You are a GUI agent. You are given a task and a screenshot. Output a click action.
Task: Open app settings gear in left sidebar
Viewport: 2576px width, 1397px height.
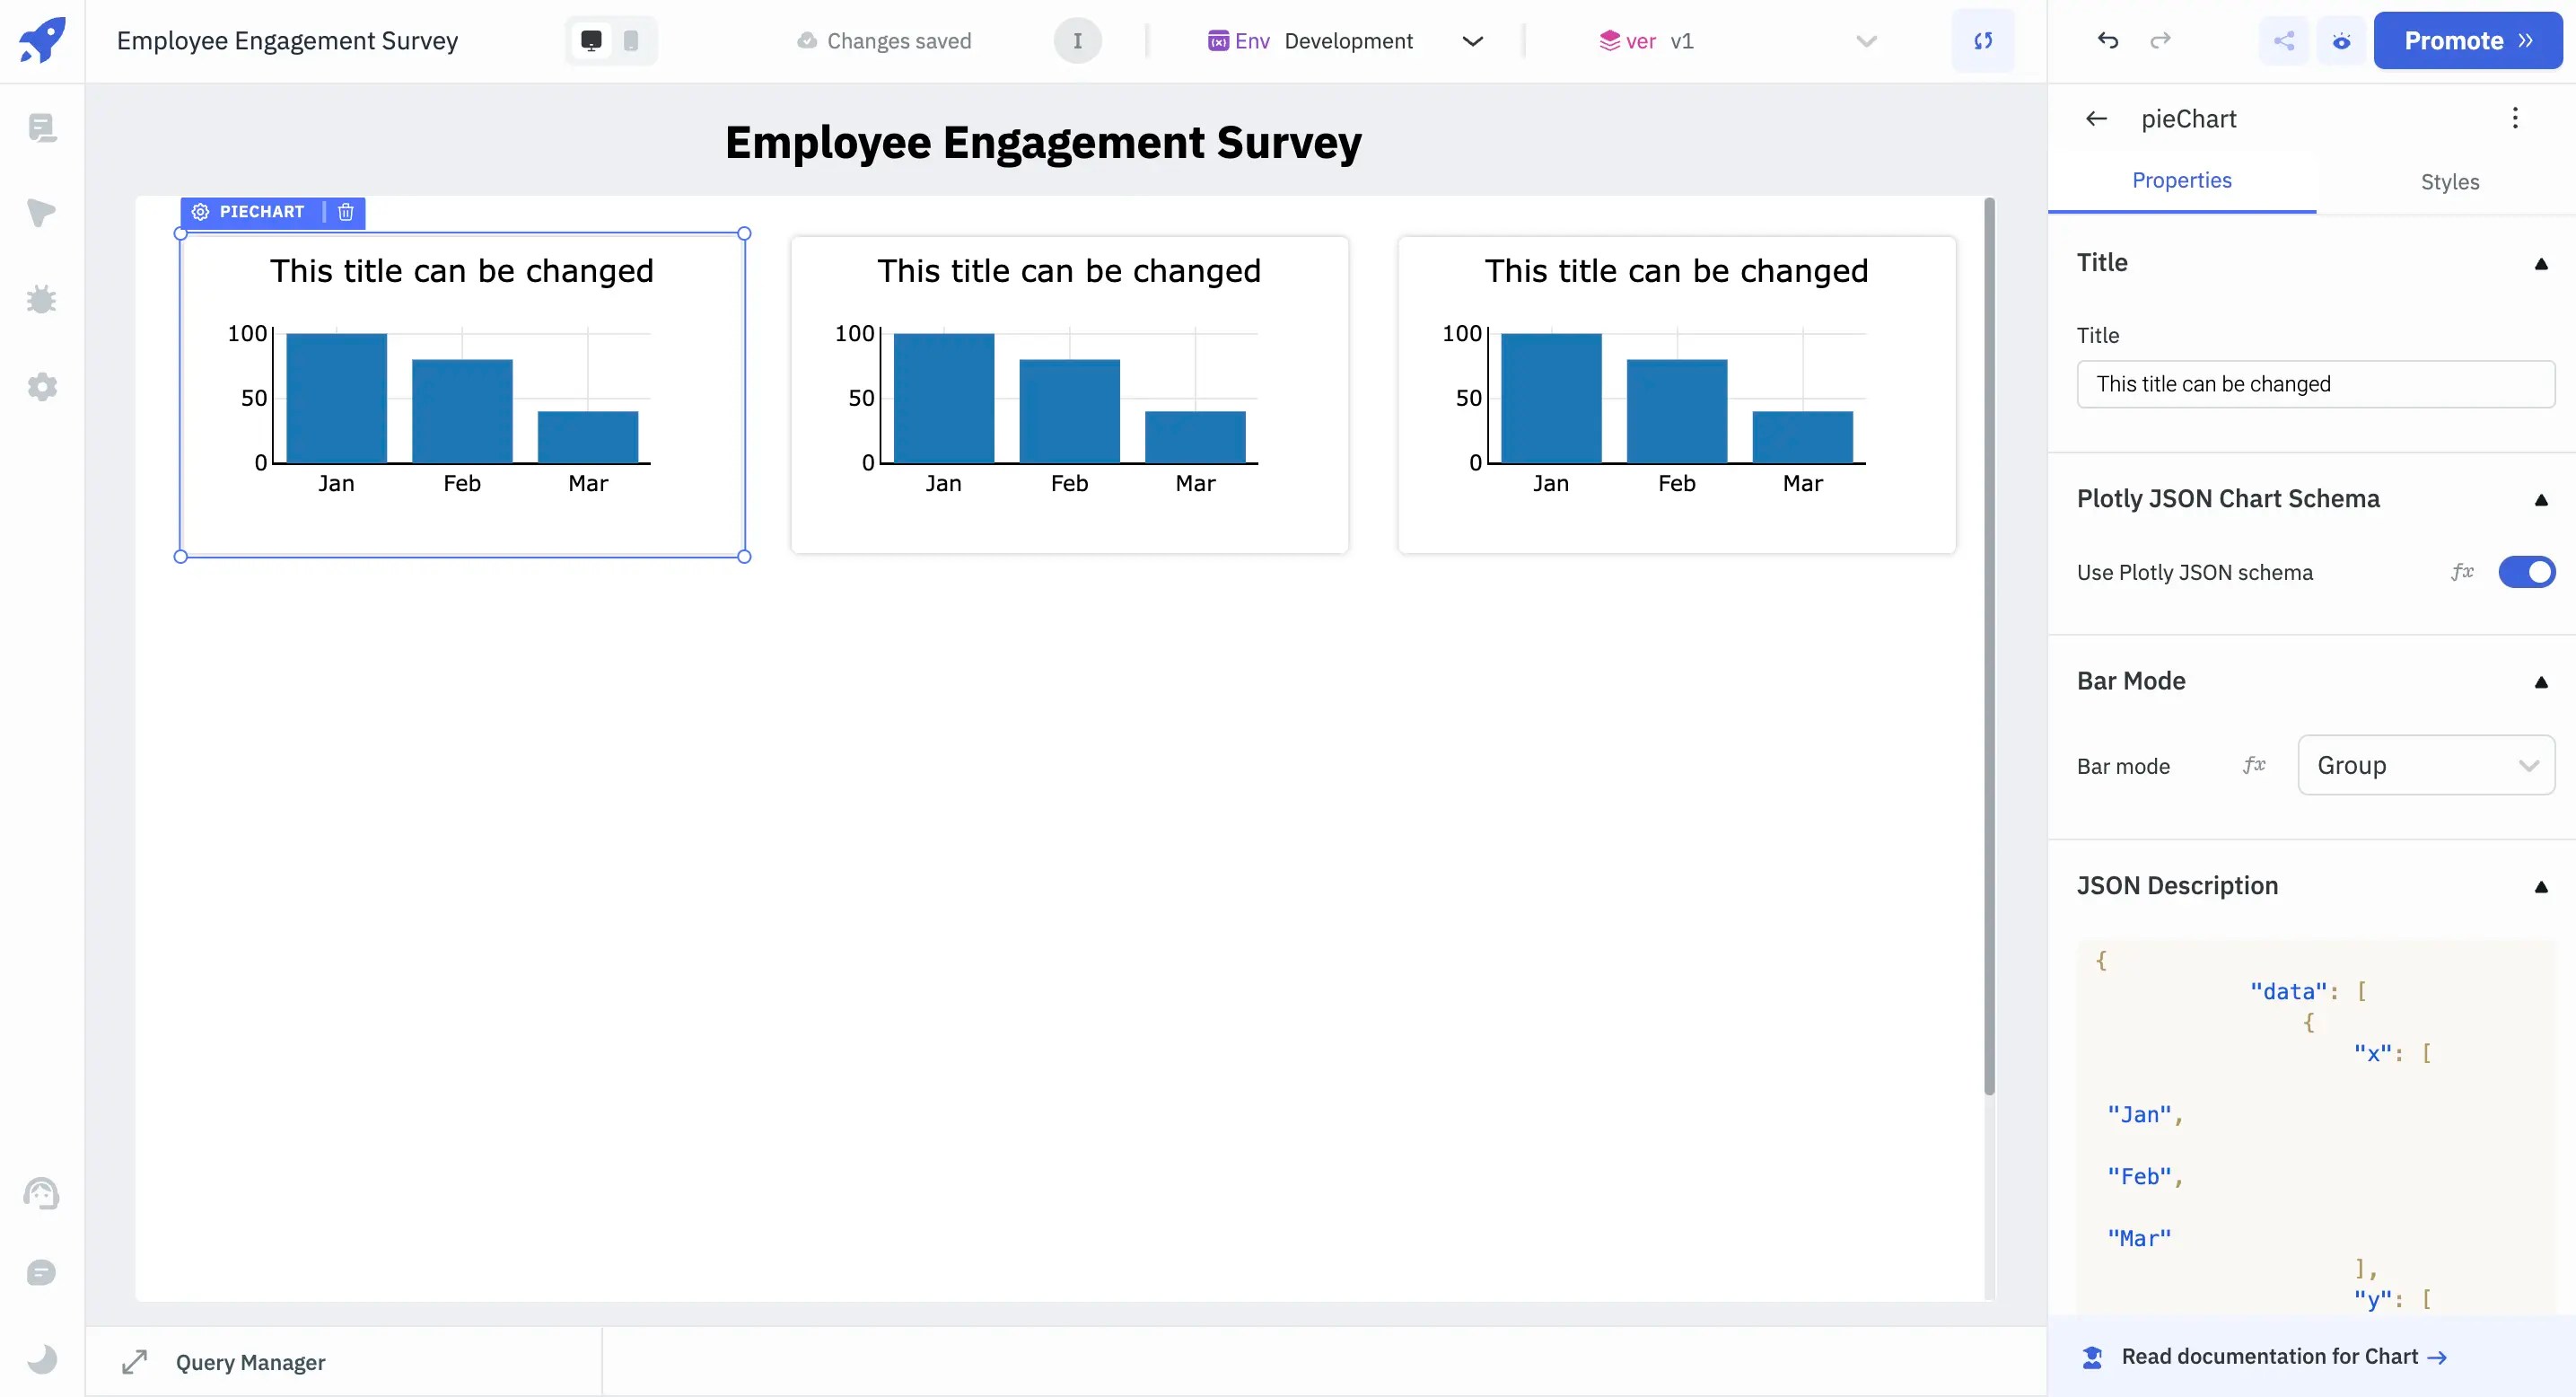(42, 387)
